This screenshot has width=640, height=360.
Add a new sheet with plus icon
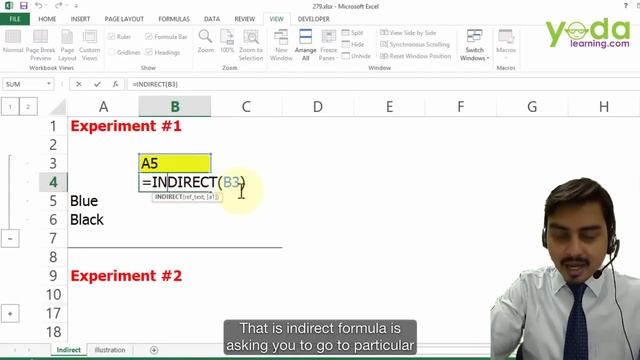[154, 350]
